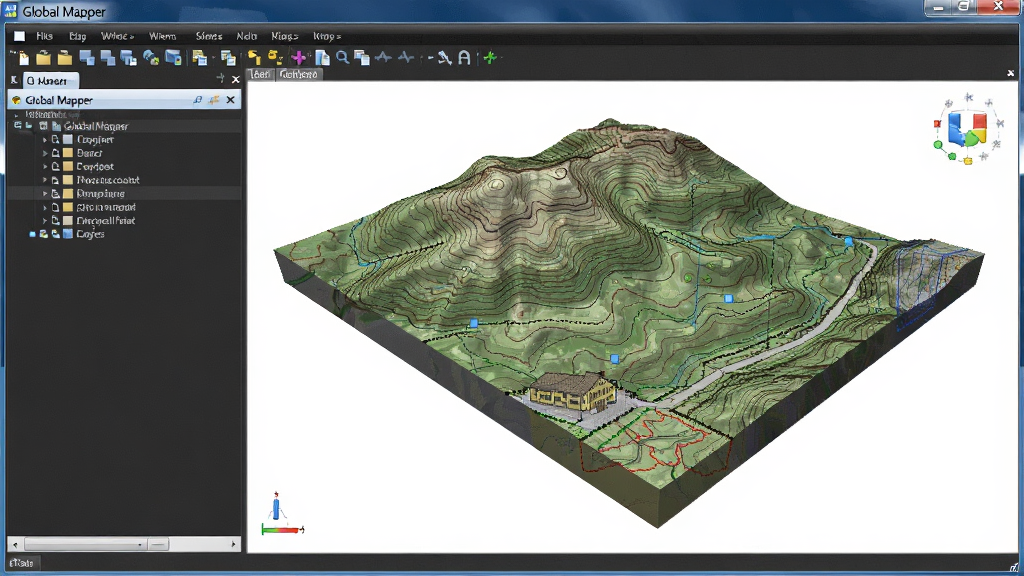The height and width of the screenshot is (576, 1024).
Task: Toggle the layer icon on the 'Droupiane' row
Action: click(x=56, y=193)
